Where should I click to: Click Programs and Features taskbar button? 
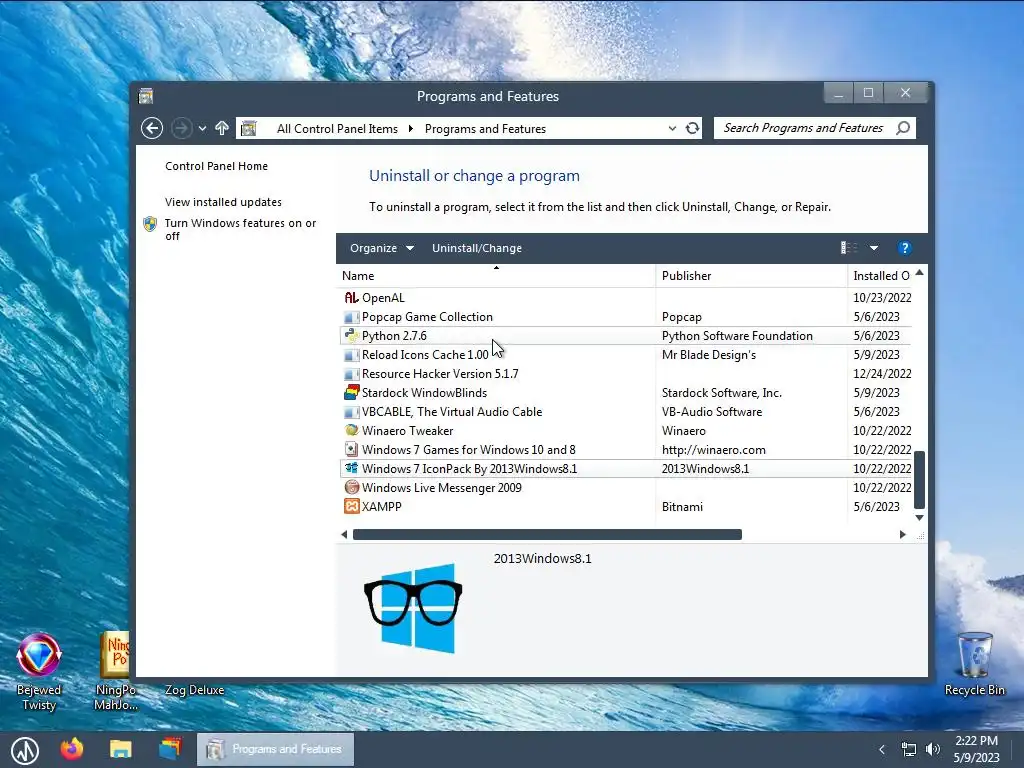(275, 749)
